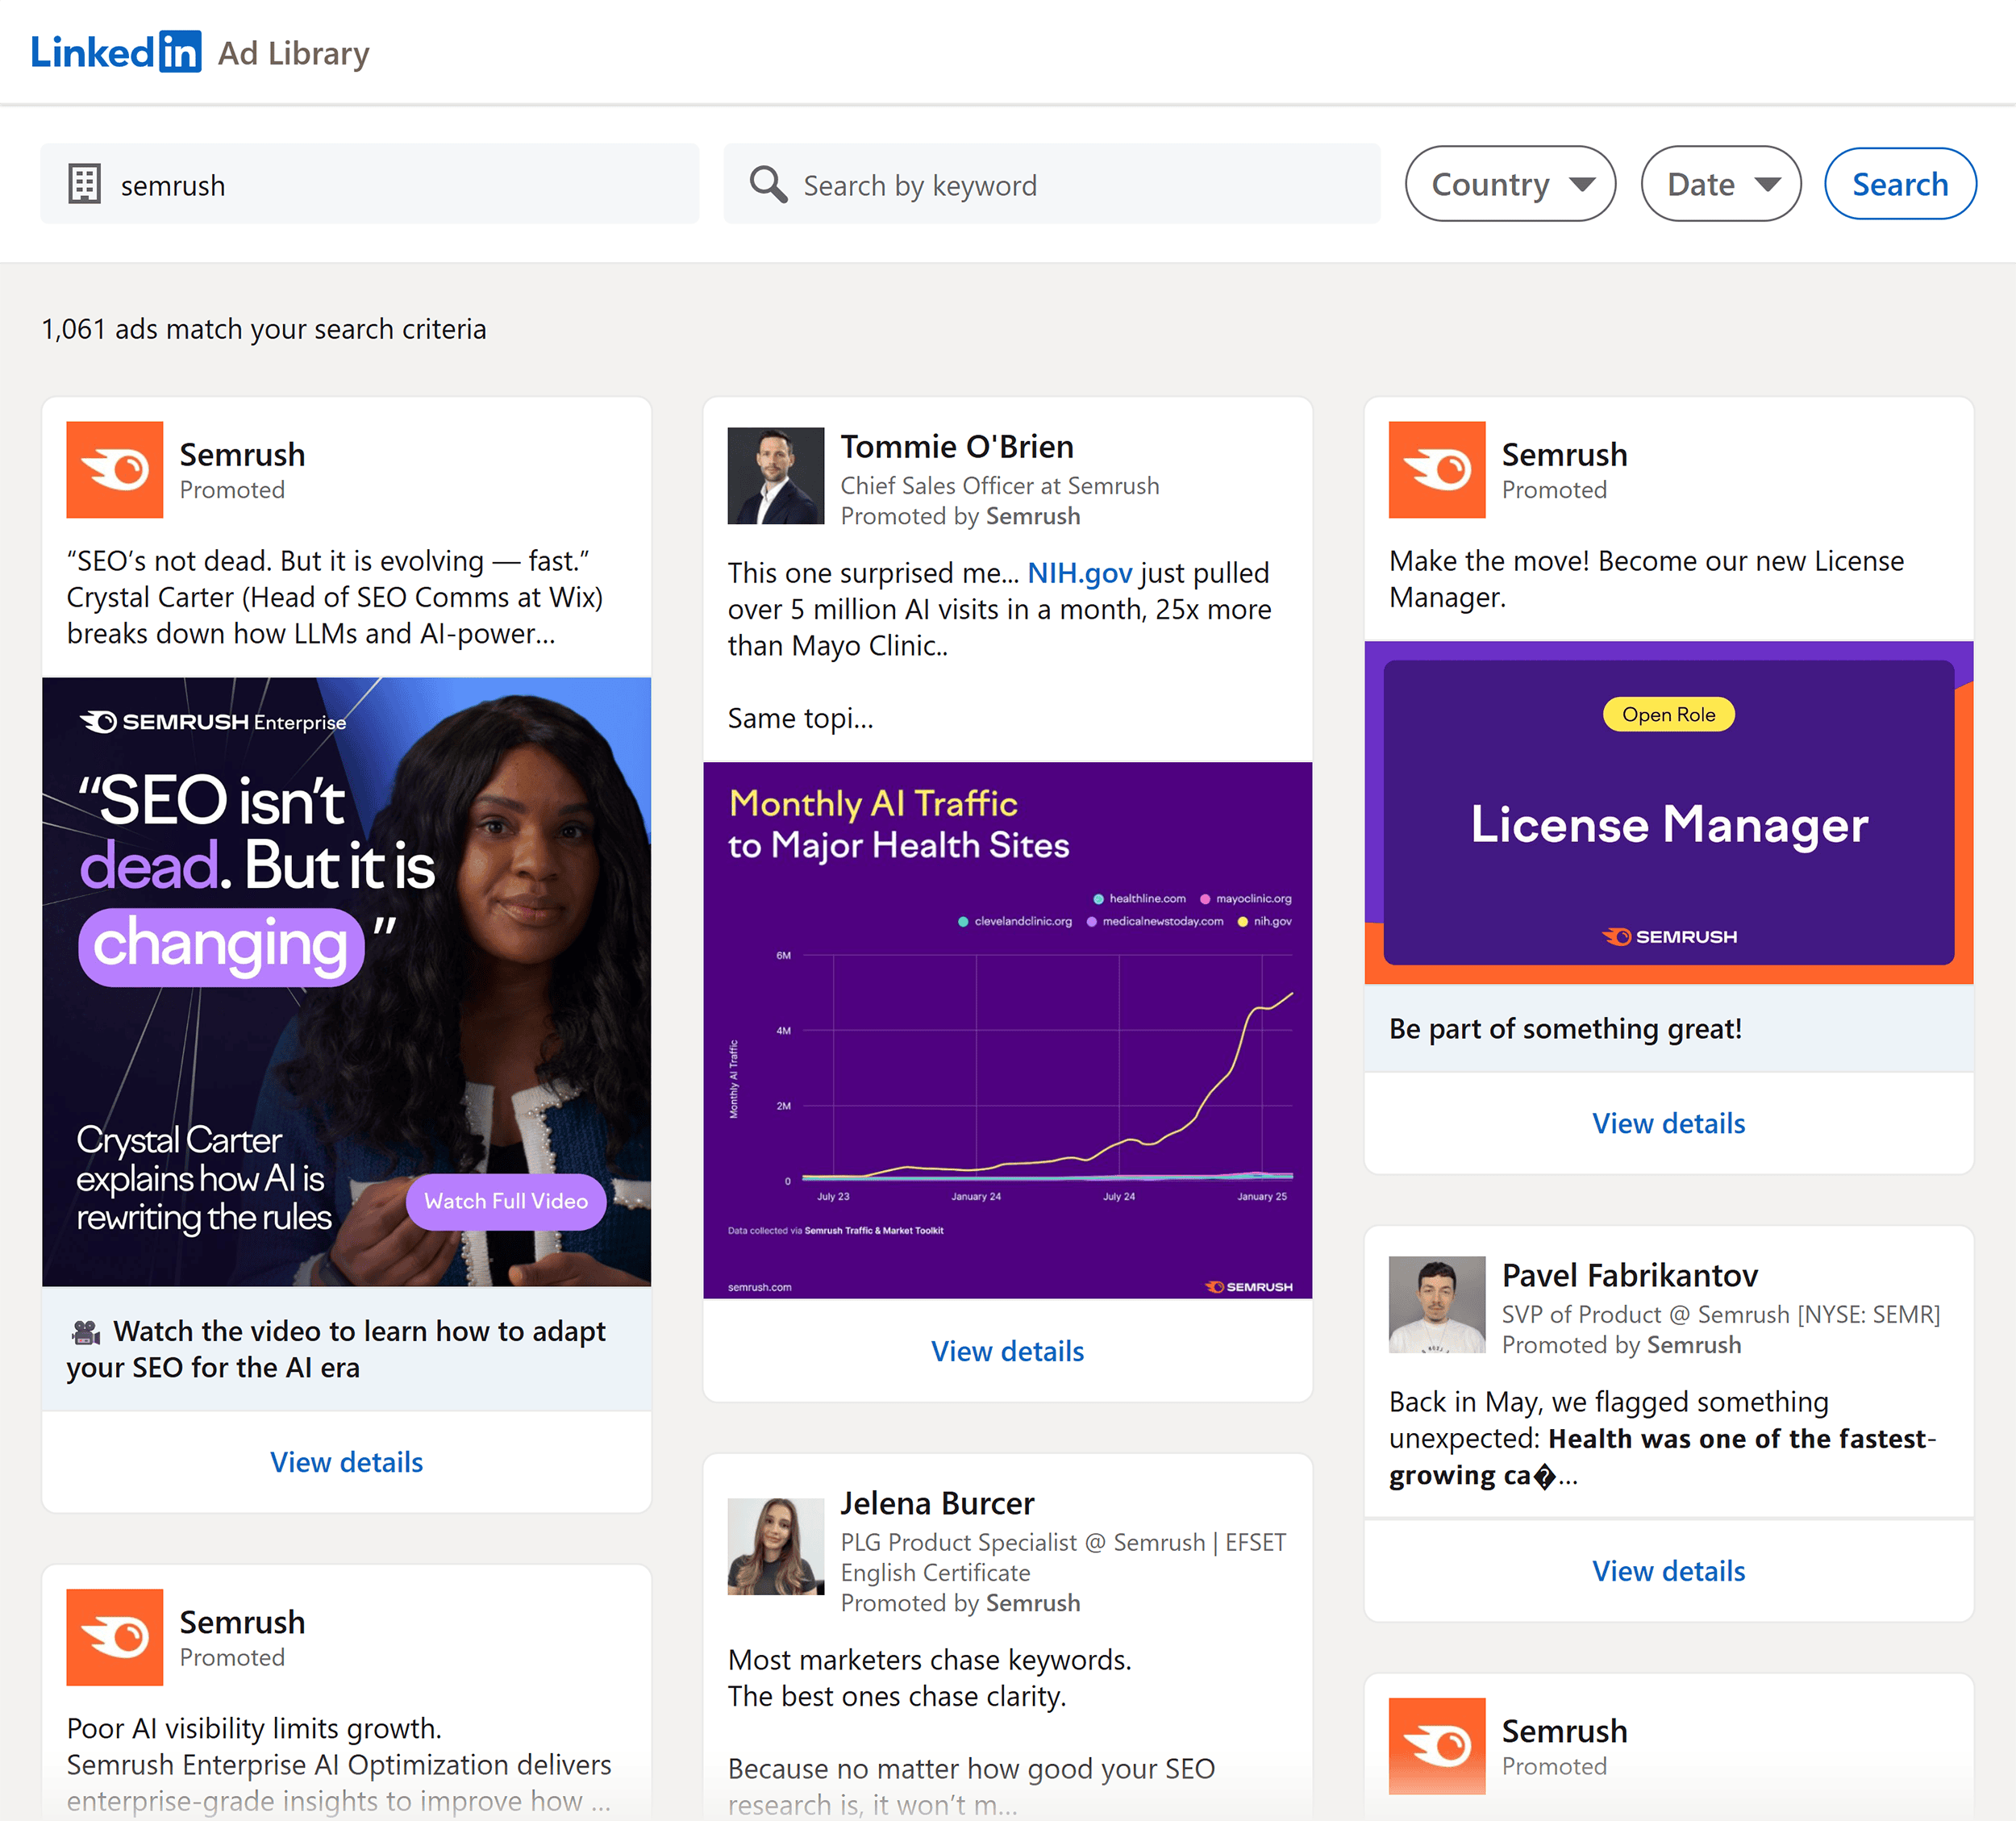Click Semrush logo on the SEO's not dead ad

coord(115,470)
